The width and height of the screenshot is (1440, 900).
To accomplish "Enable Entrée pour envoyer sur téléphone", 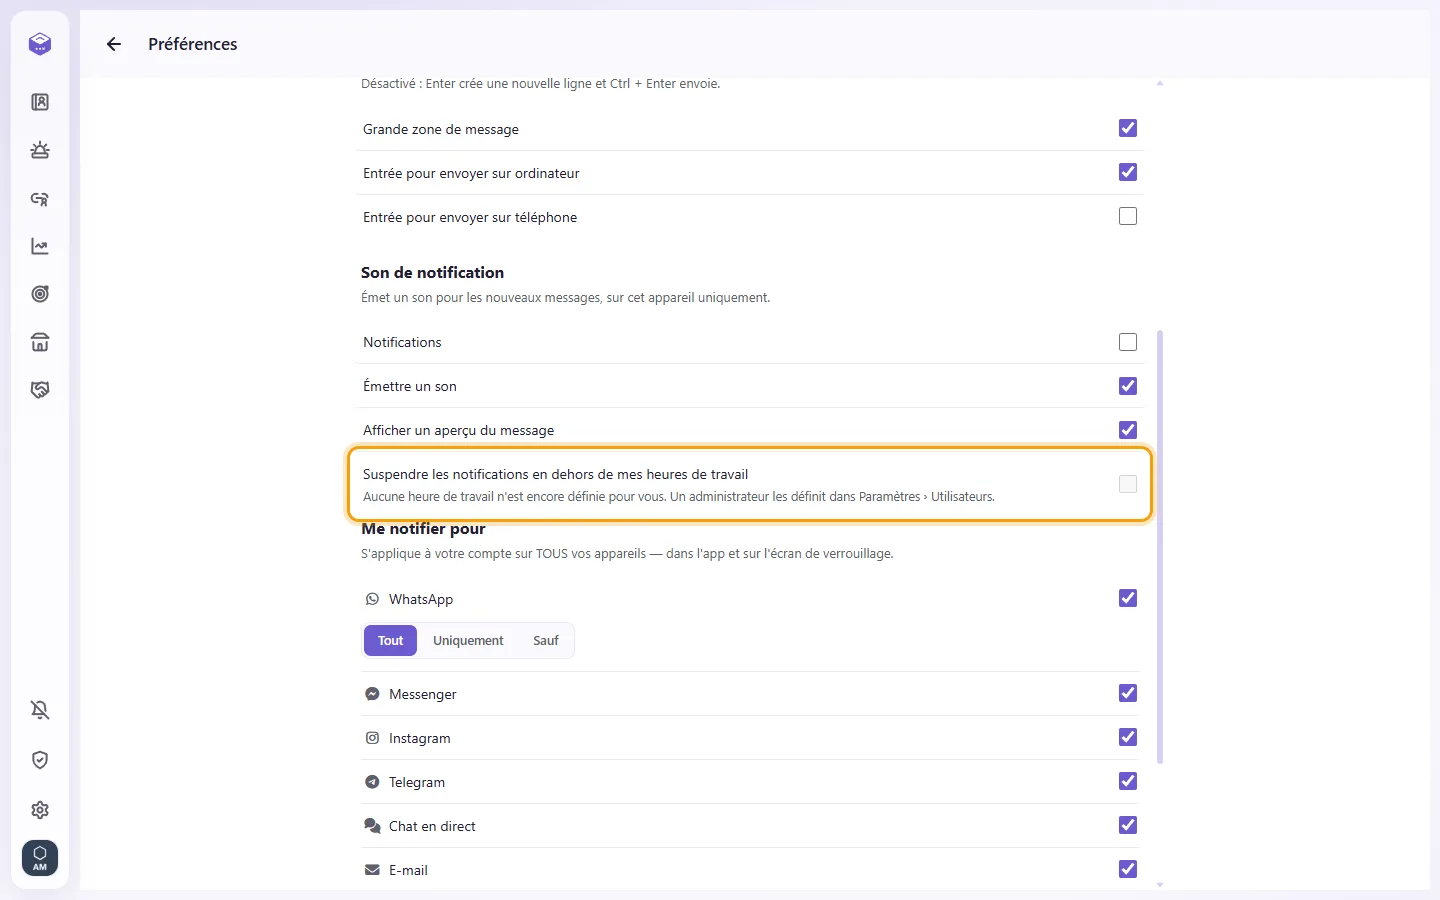I will click(x=1128, y=216).
